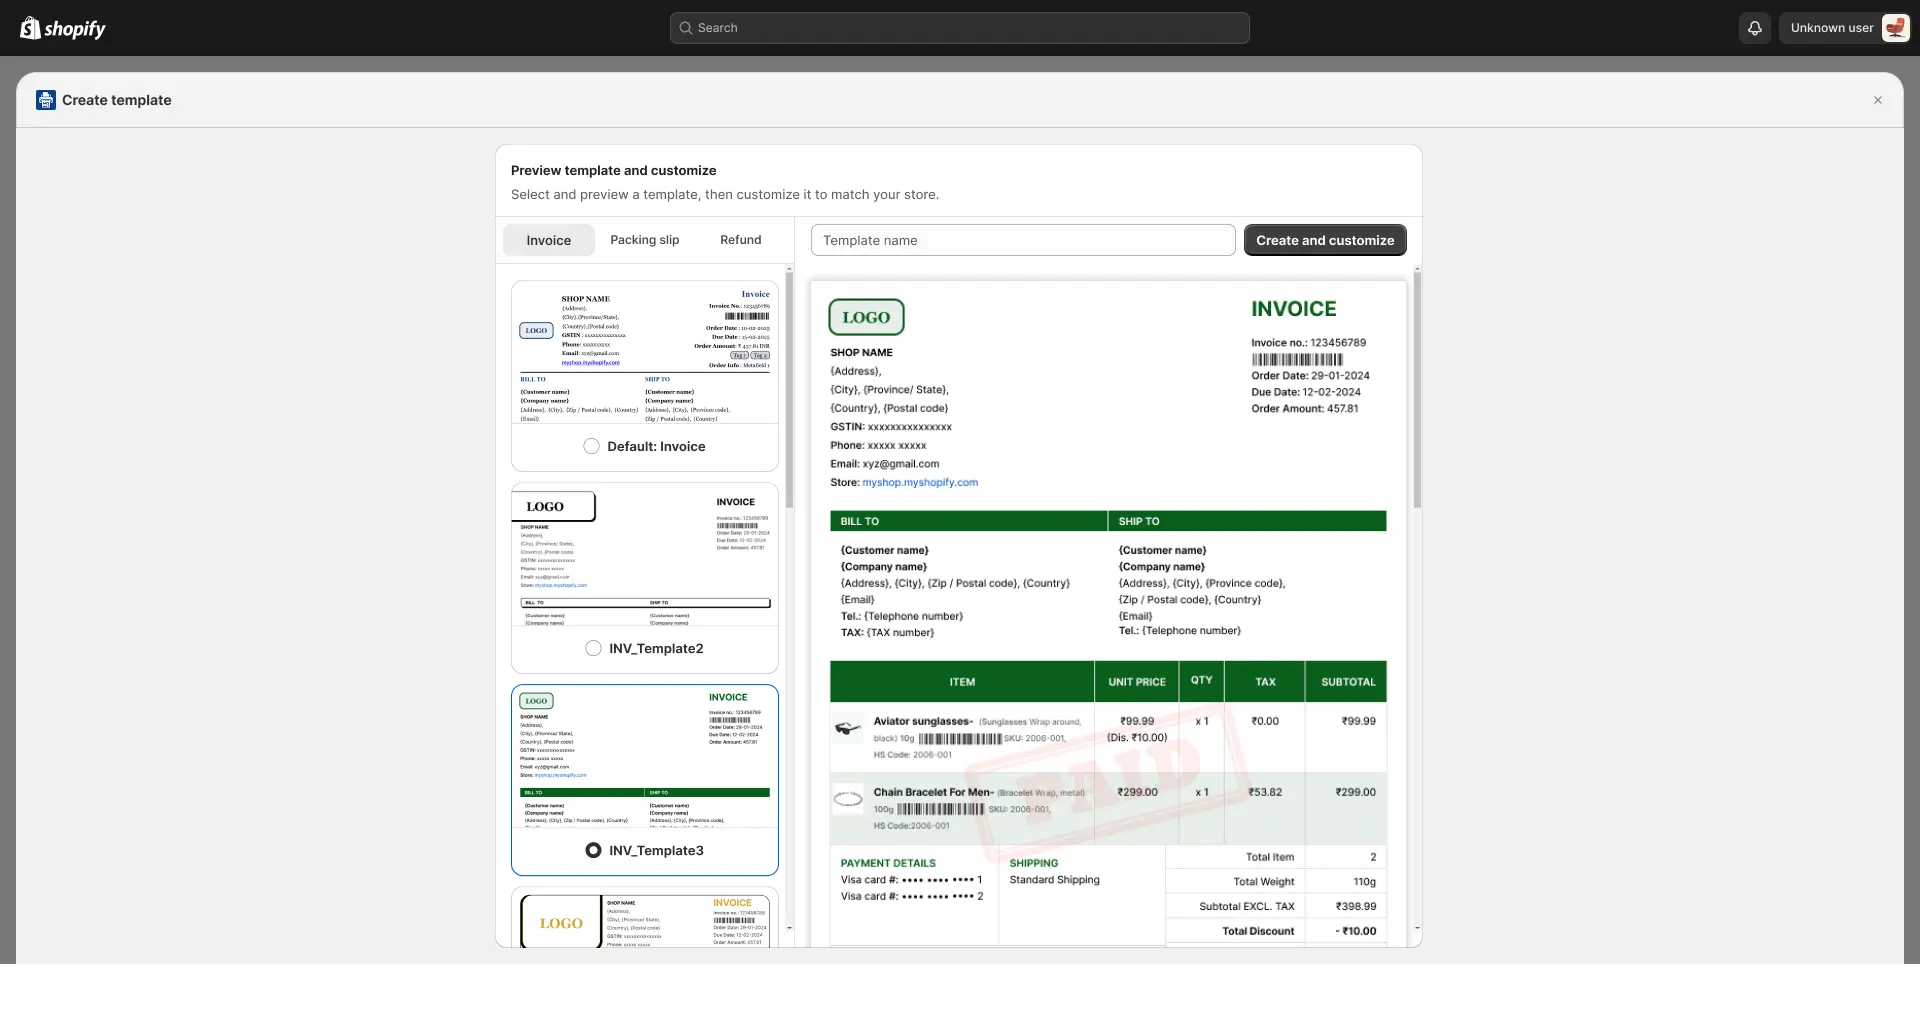Image resolution: width=1920 pixels, height=1024 pixels.
Task: Switch to the Refund tab
Action: (741, 240)
